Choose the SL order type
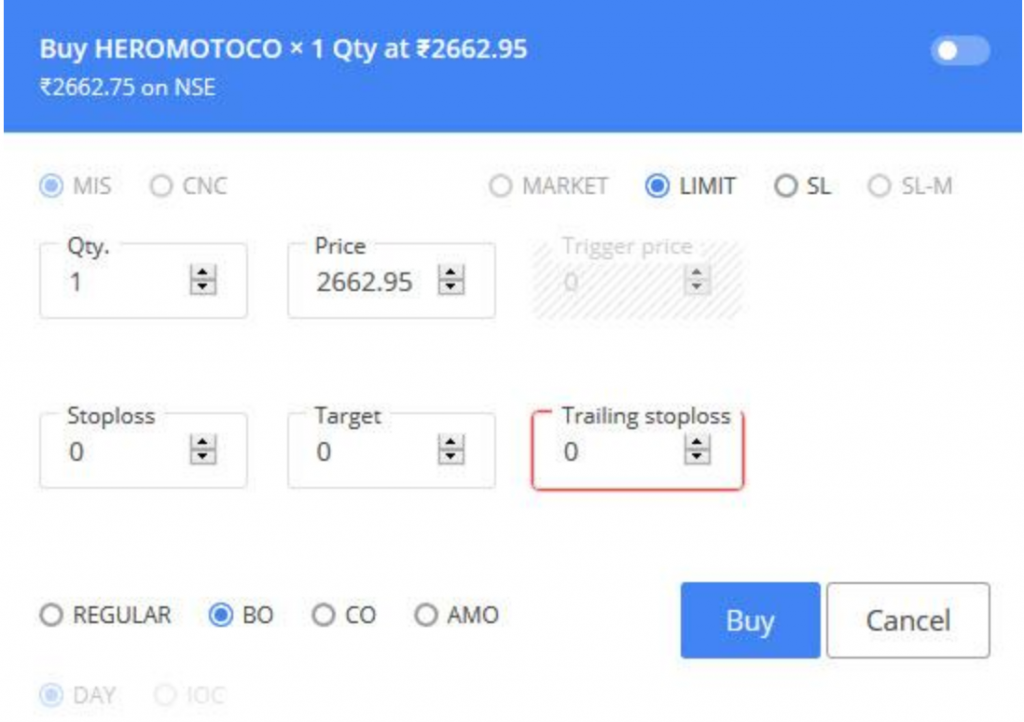1024x722 pixels. tap(786, 186)
